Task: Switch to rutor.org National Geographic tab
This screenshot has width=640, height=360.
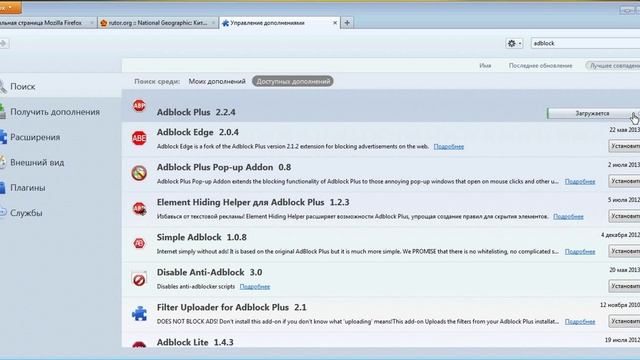Action: [x=158, y=23]
